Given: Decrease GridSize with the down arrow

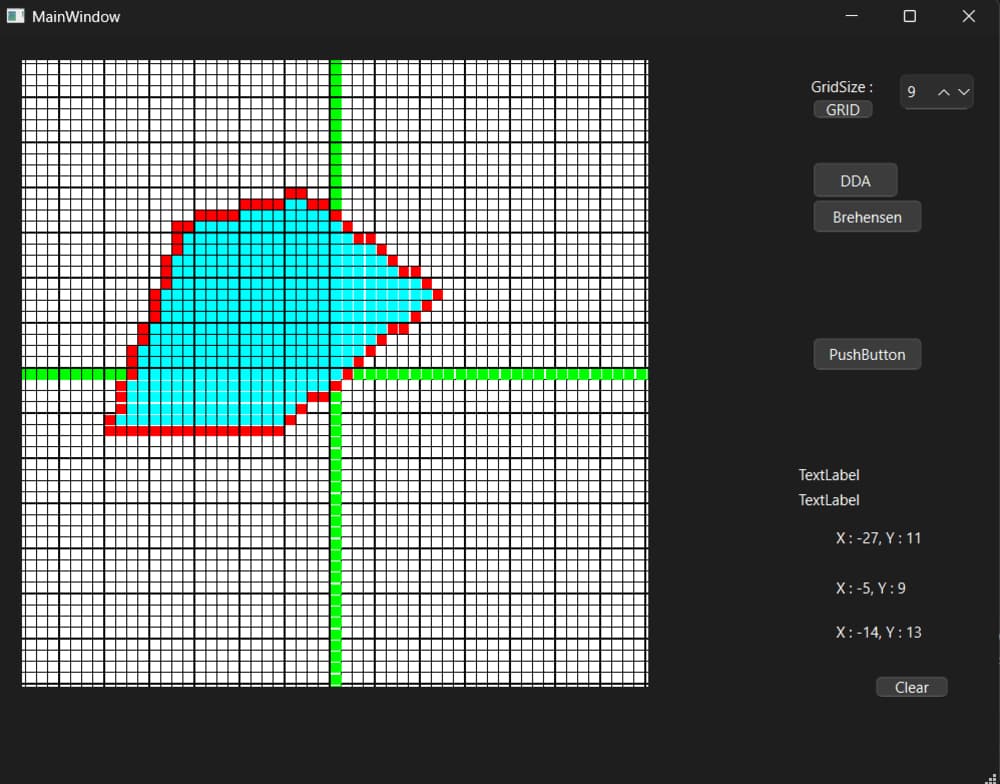Looking at the screenshot, I should pos(964,92).
